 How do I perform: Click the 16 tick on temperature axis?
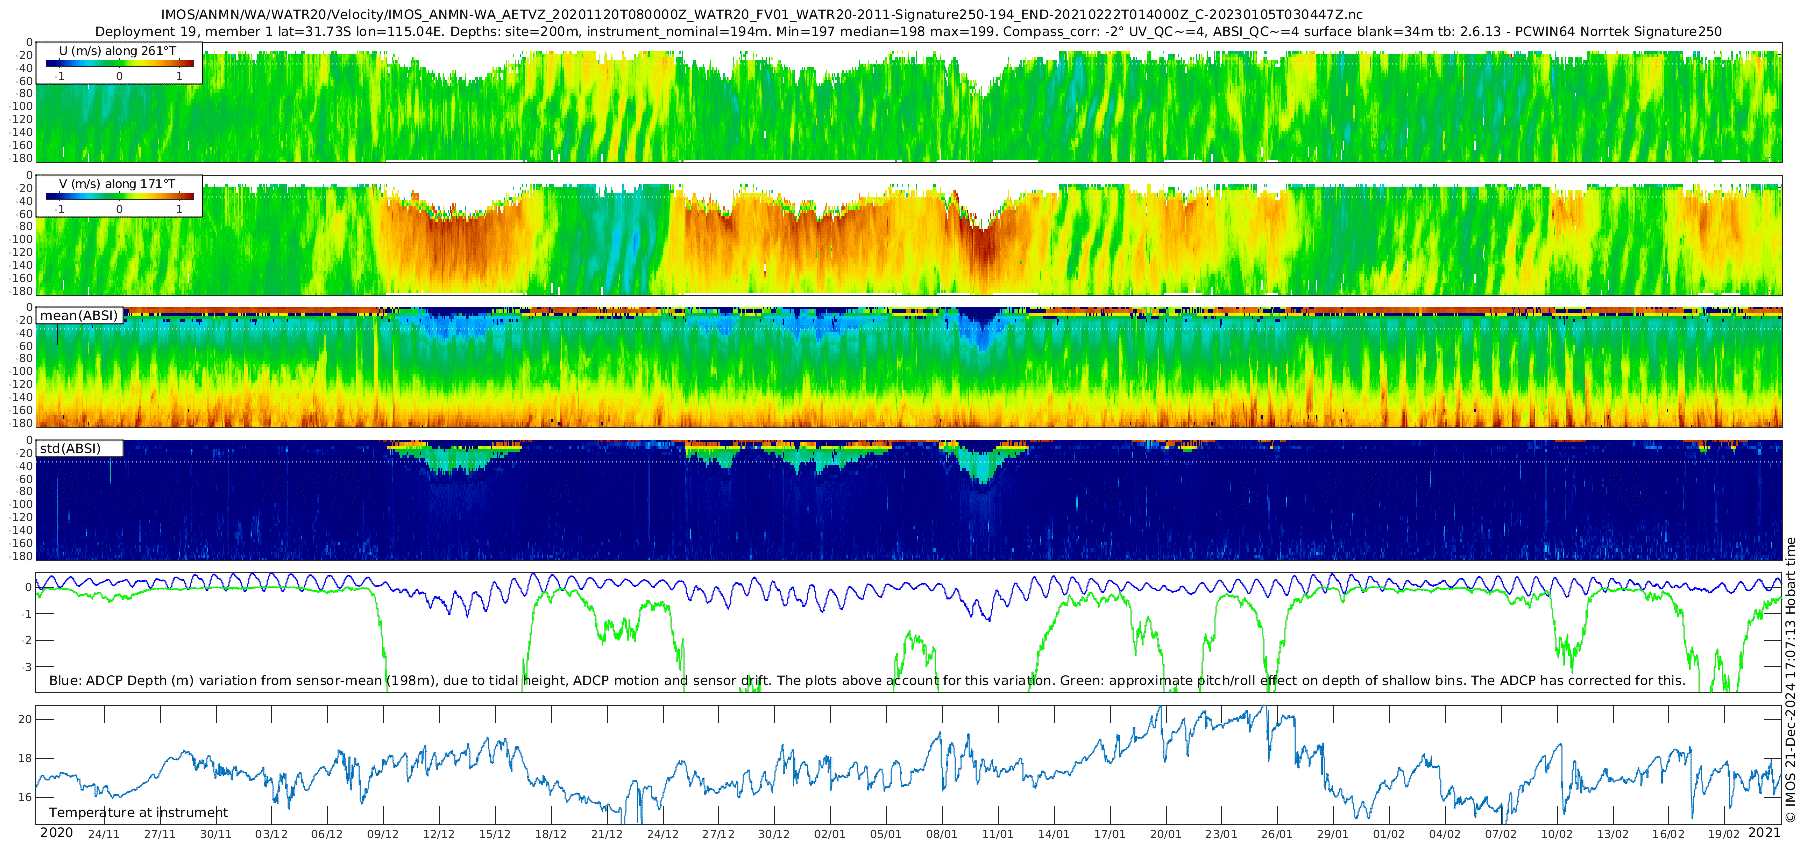pyautogui.click(x=25, y=797)
